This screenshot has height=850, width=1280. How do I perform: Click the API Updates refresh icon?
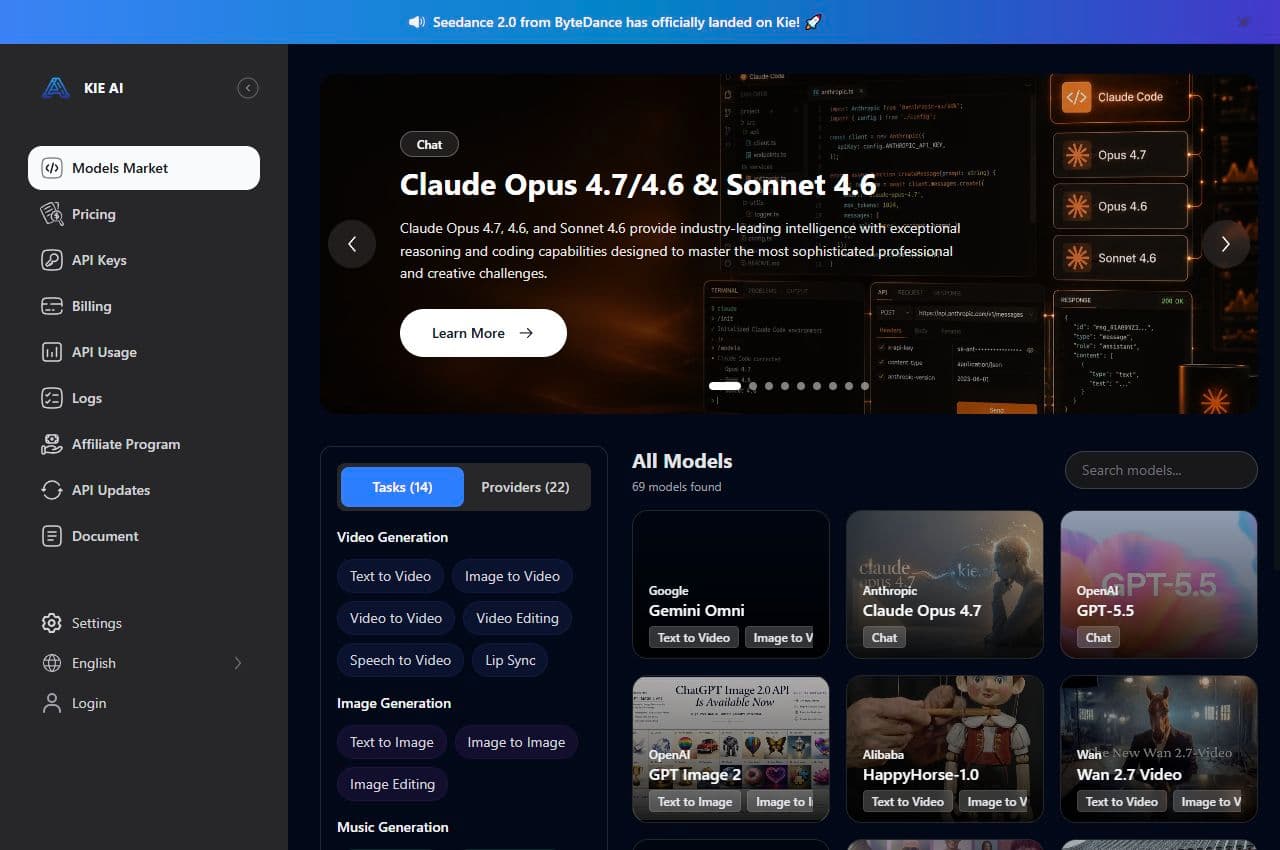pos(51,490)
